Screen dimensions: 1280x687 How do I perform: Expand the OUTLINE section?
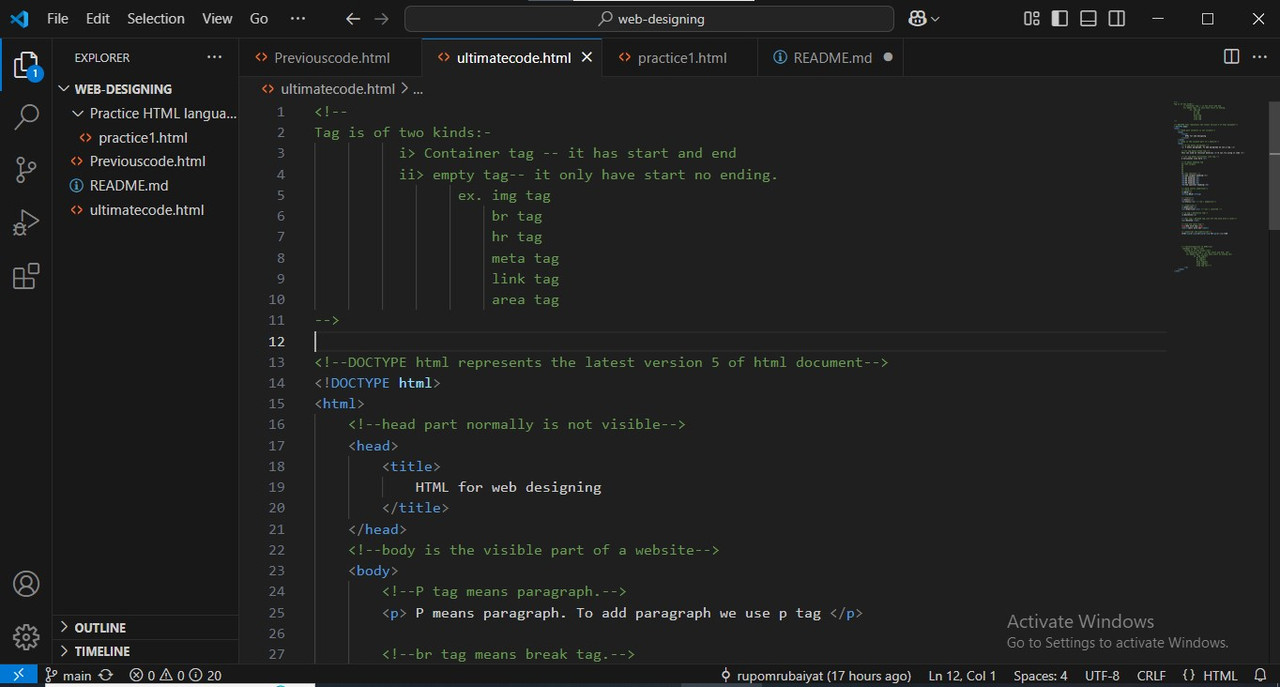(x=146, y=627)
